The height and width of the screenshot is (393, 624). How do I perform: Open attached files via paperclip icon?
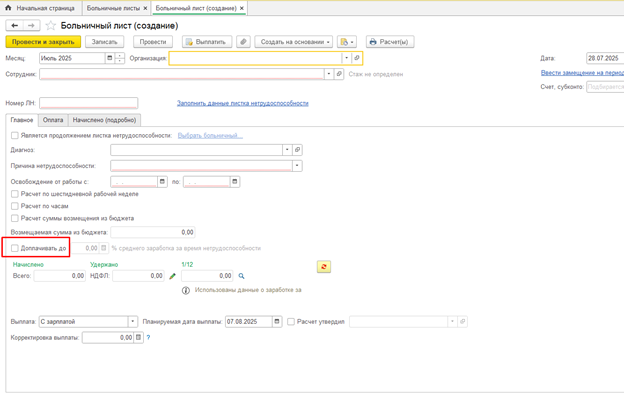(243, 42)
